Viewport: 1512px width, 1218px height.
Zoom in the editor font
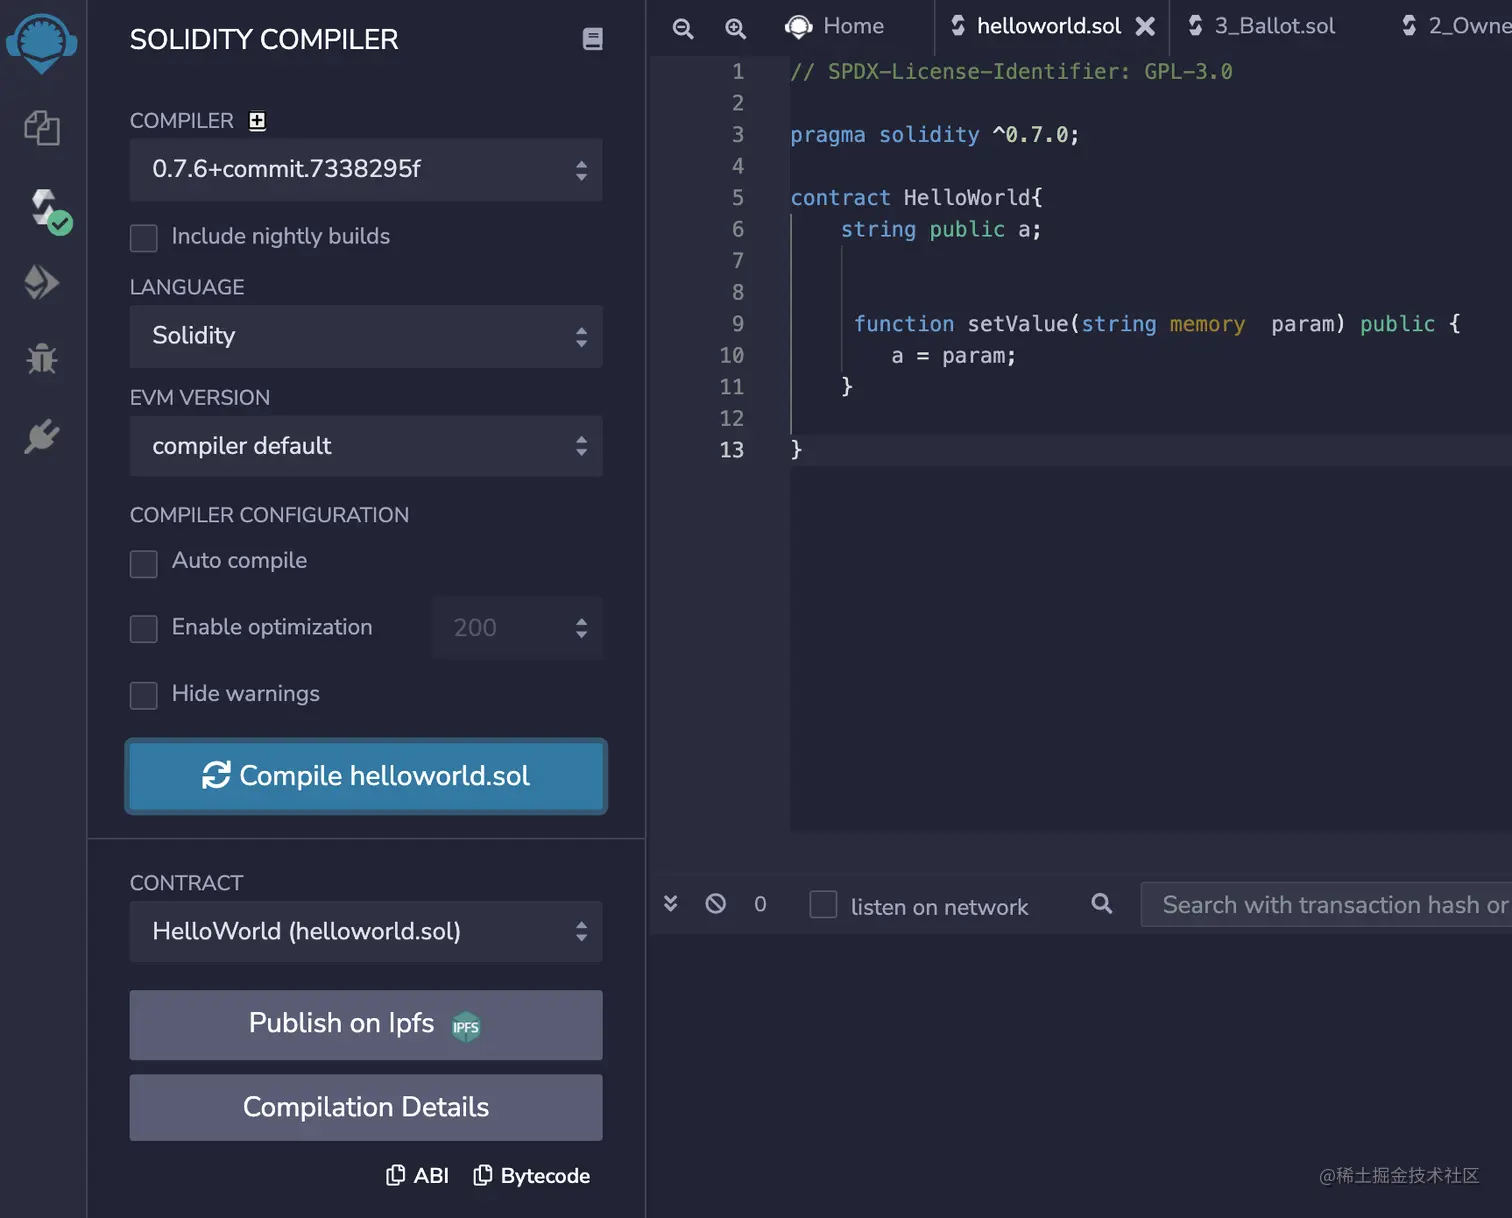(735, 28)
